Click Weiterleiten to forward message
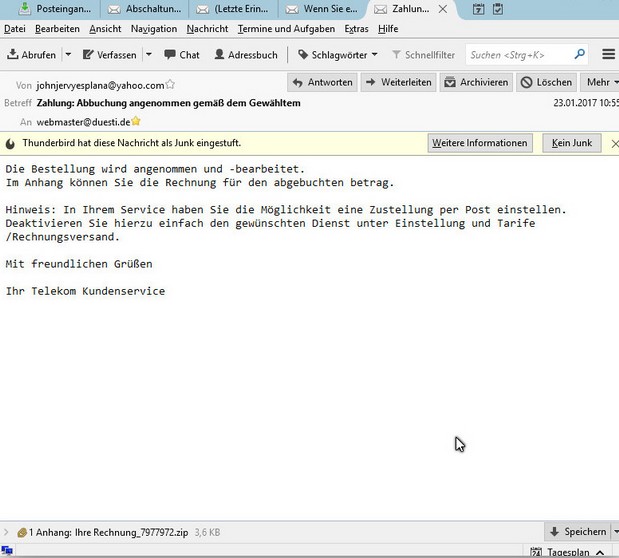Image resolution: width=619 pixels, height=558 pixels. [x=398, y=82]
